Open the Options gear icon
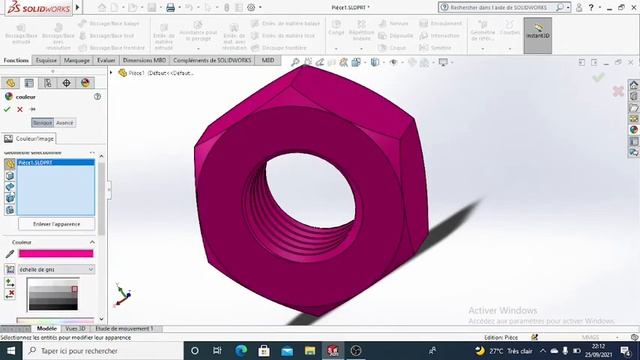The height and width of the screenshot is (360, 640). click(x=251, y=7)
